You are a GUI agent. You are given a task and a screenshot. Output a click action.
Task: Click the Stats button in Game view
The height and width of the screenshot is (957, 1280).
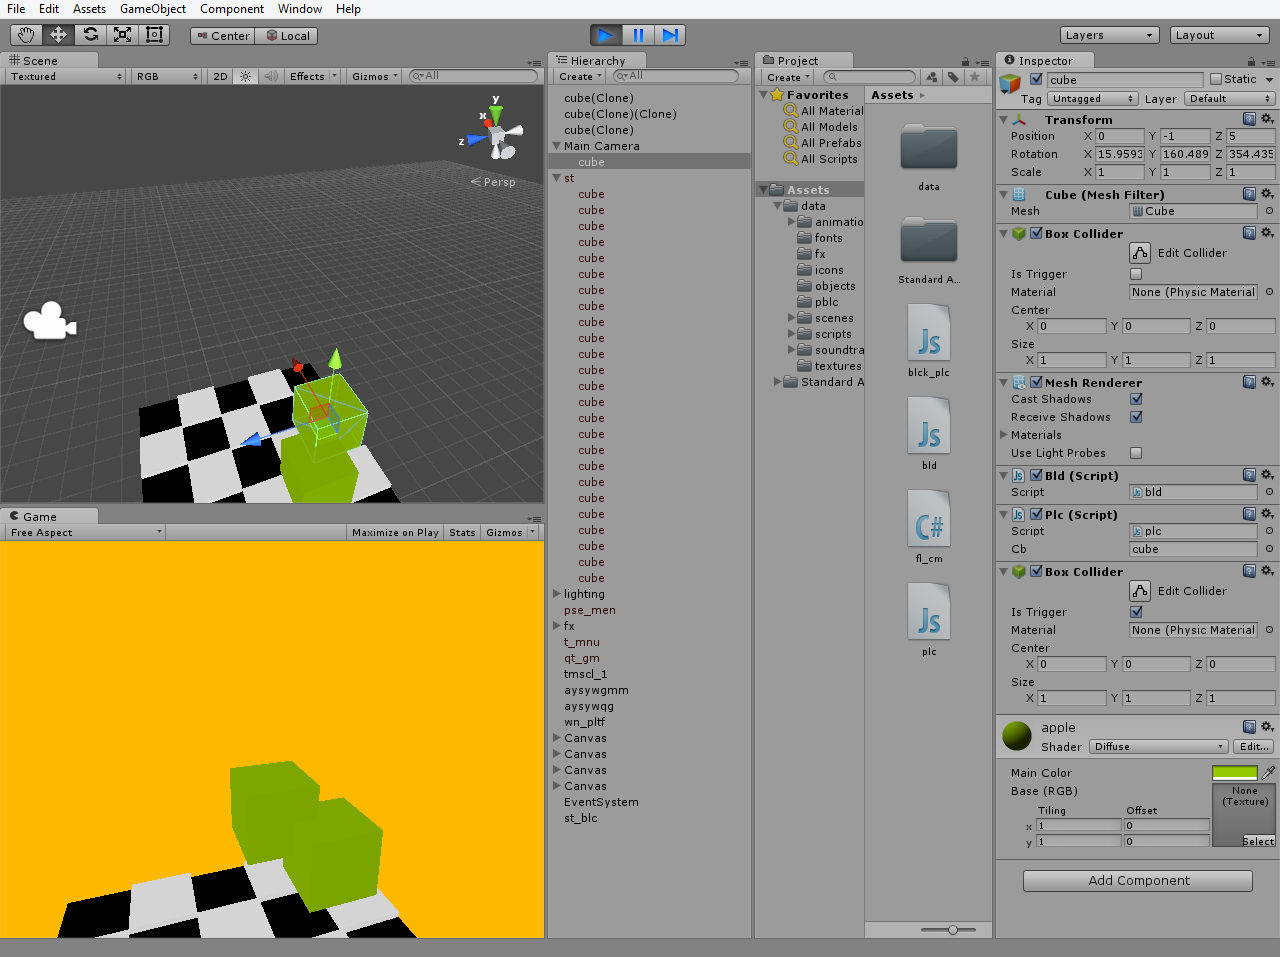tap(462, 533)
